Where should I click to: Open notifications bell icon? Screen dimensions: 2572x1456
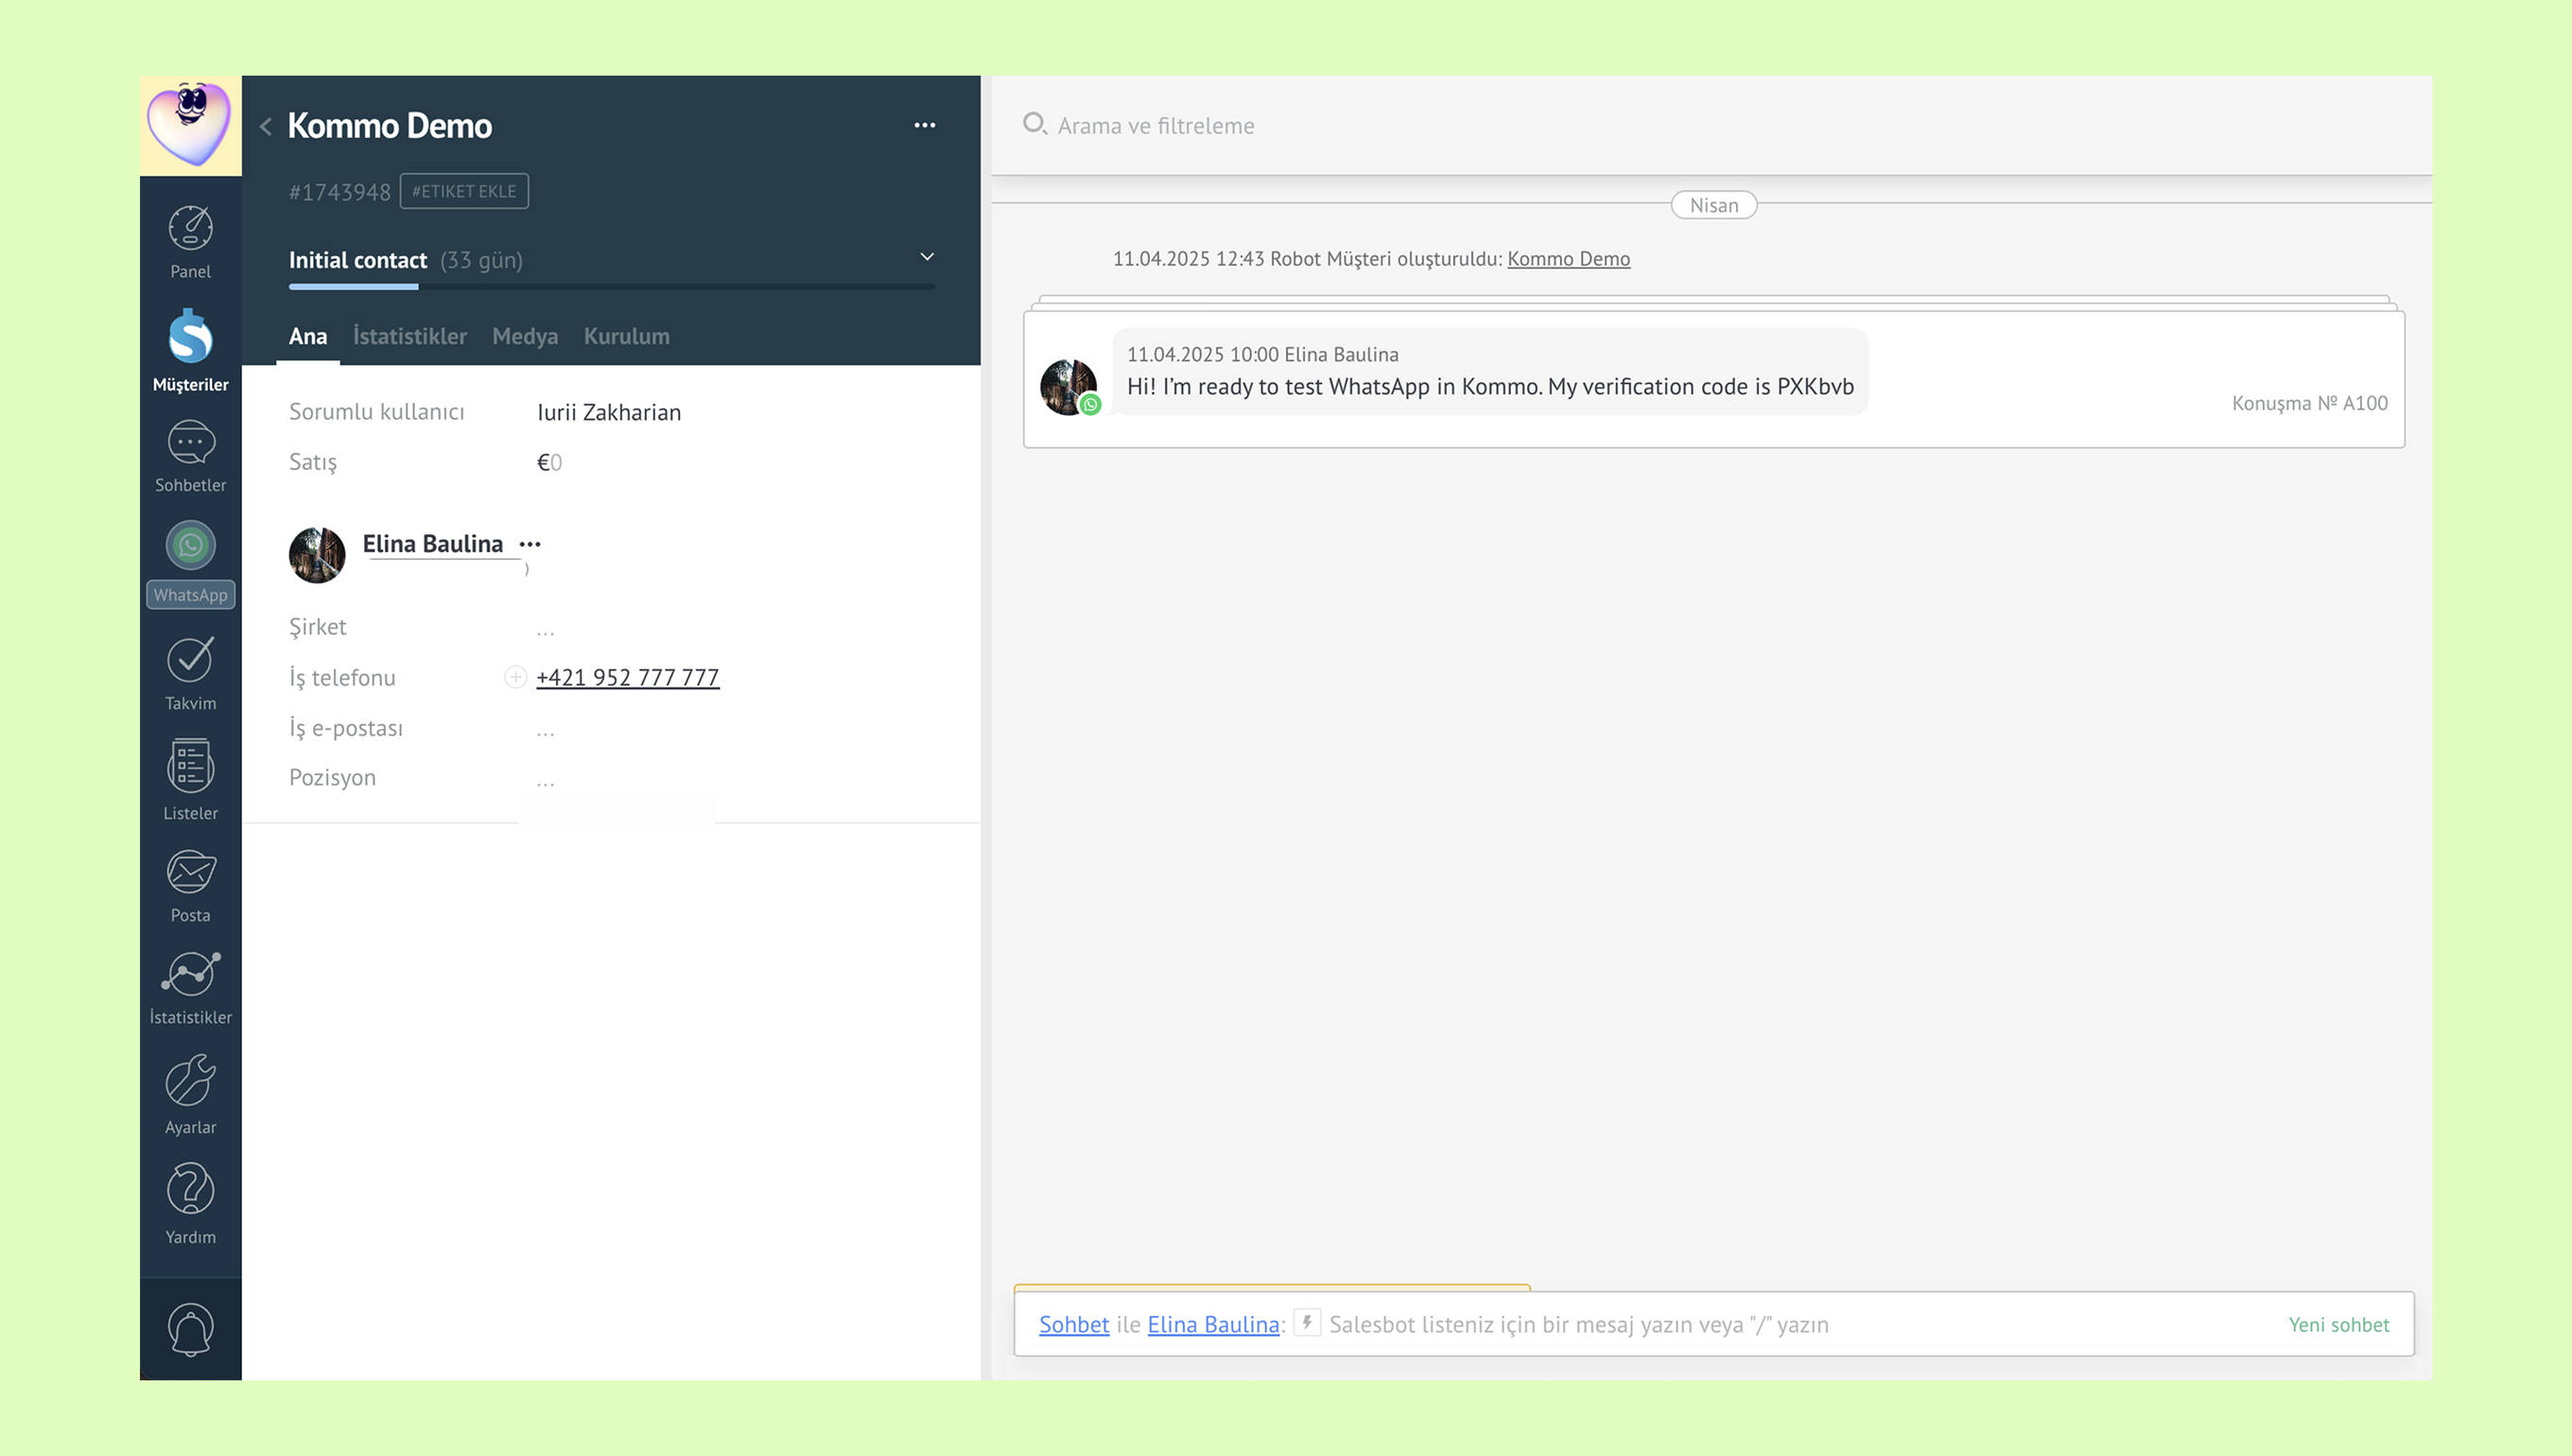(190, 1329)
